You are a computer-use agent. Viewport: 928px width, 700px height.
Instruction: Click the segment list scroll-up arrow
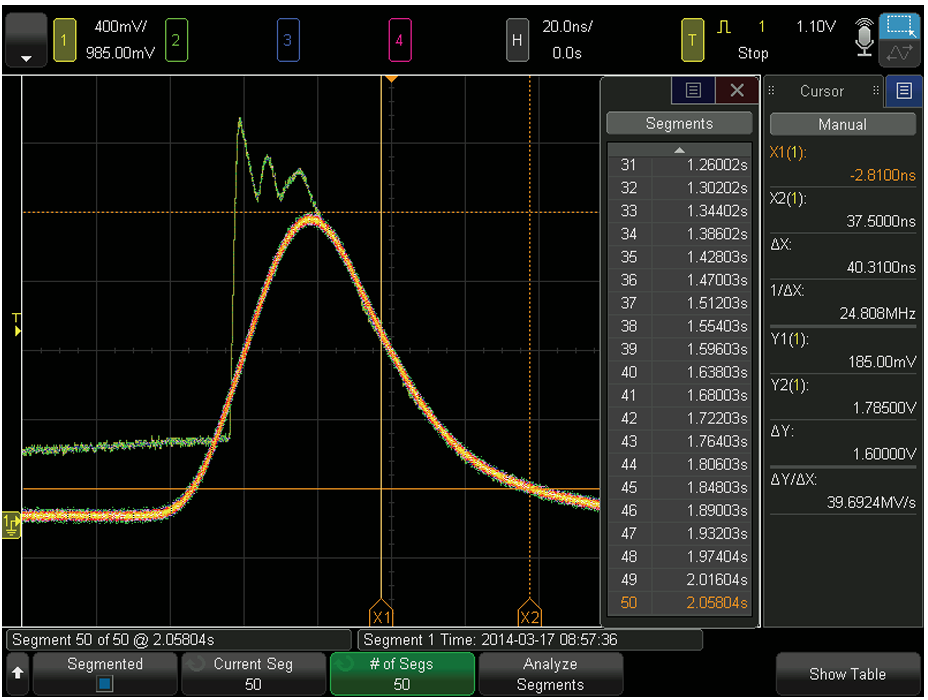679,150
